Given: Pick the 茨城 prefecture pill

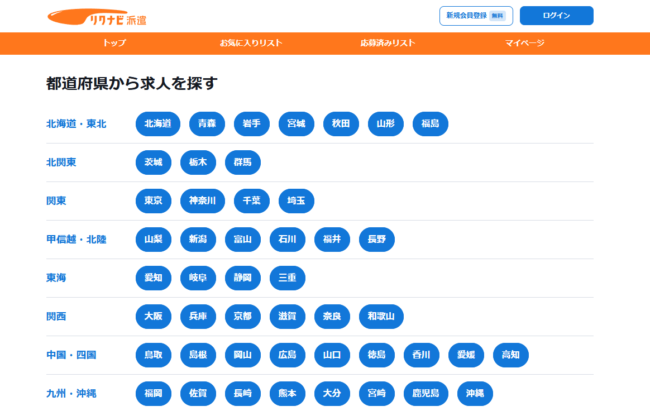Looking at the screenshot, I should coord(153,162).
